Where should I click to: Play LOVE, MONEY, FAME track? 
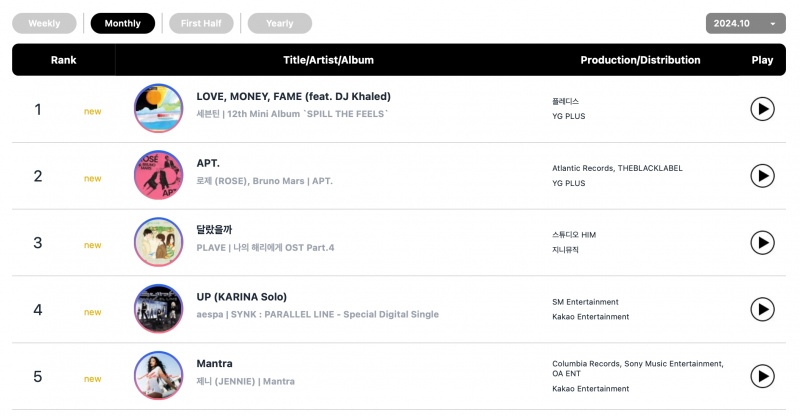(762, 109)
